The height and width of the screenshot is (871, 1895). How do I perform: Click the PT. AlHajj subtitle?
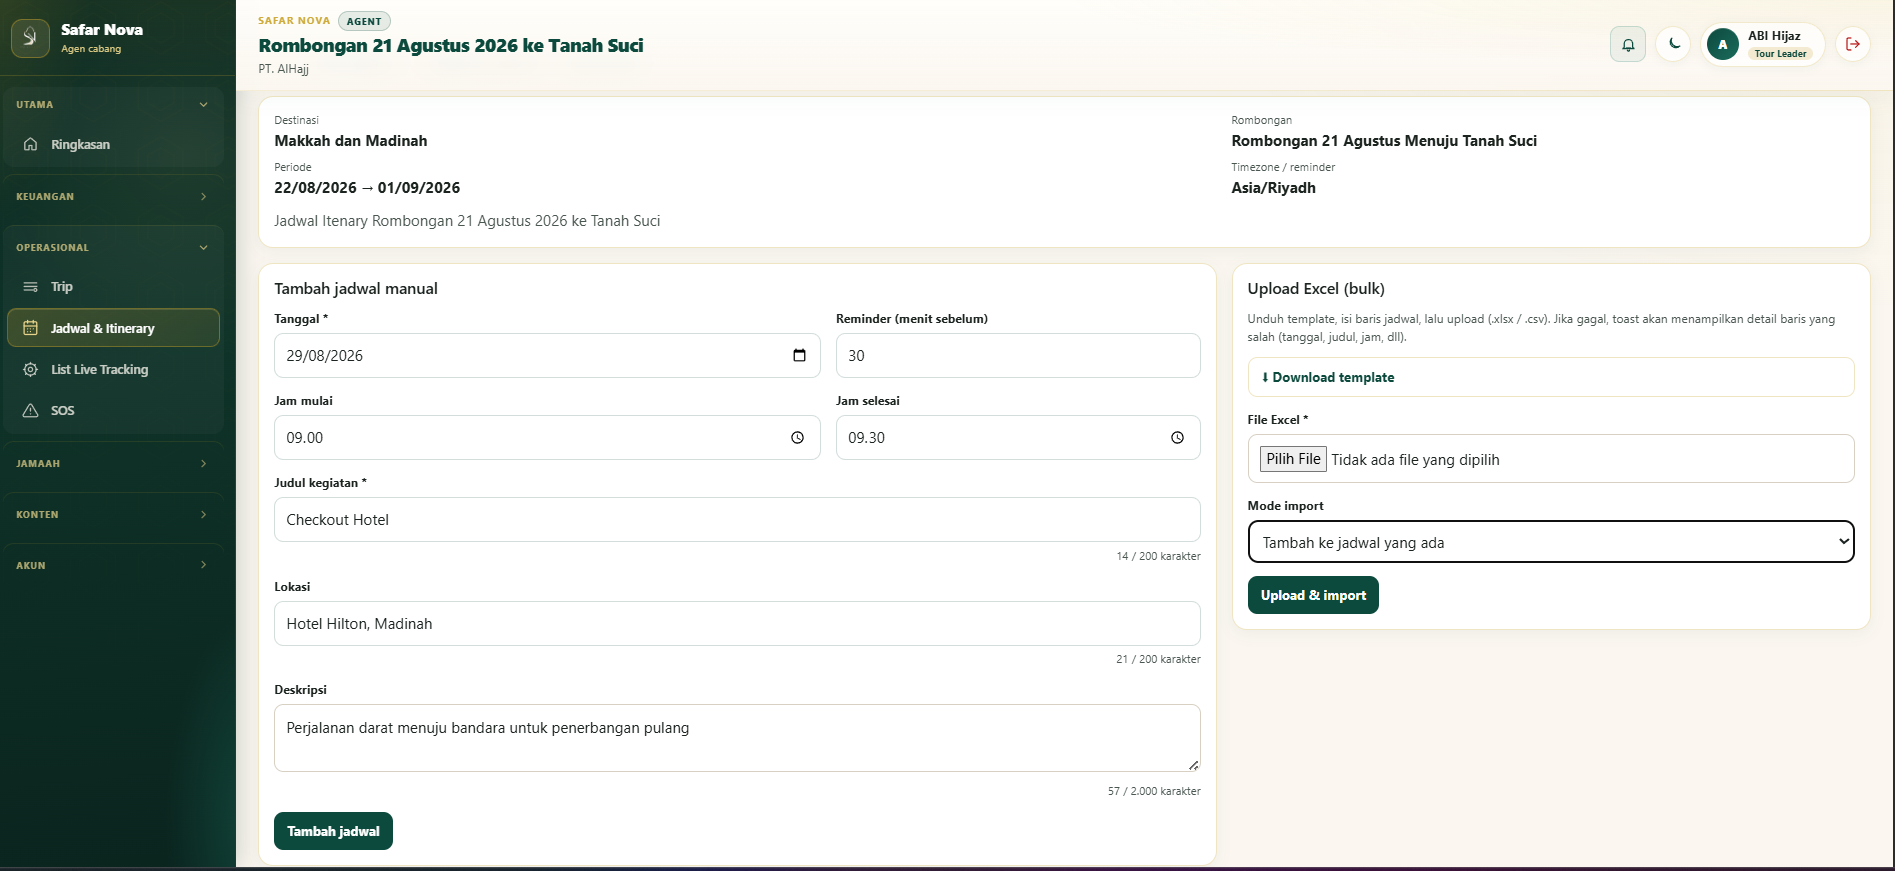click(x=283, y=69)
